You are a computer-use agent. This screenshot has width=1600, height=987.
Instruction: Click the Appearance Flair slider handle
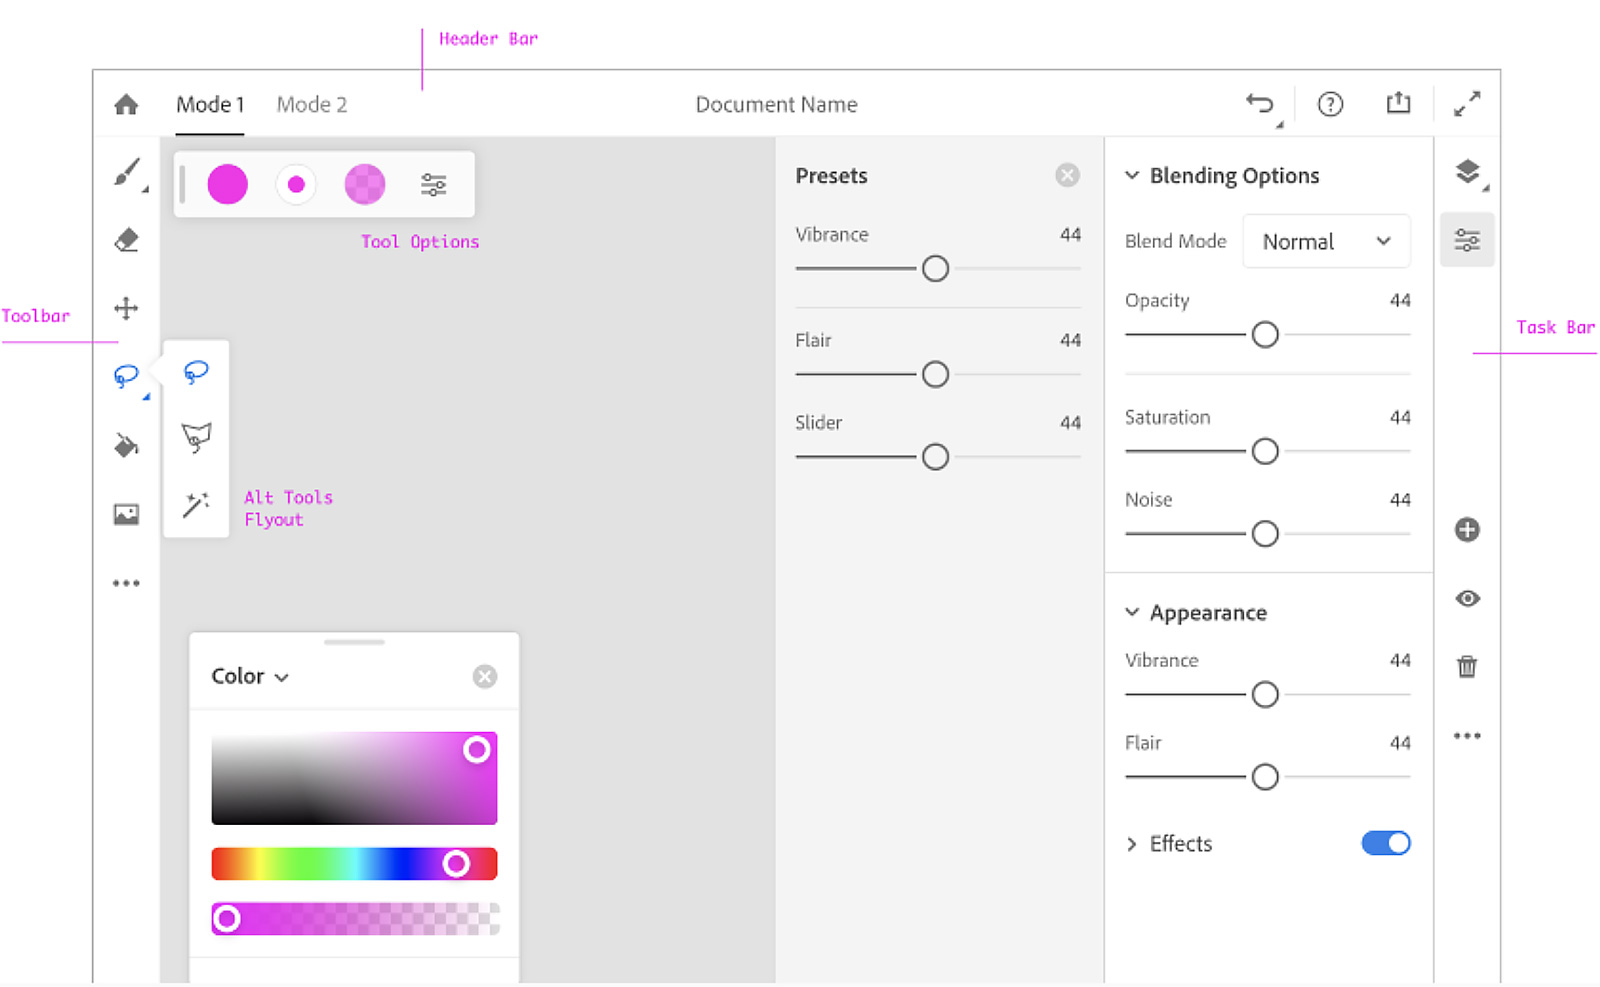[1265, 777]
